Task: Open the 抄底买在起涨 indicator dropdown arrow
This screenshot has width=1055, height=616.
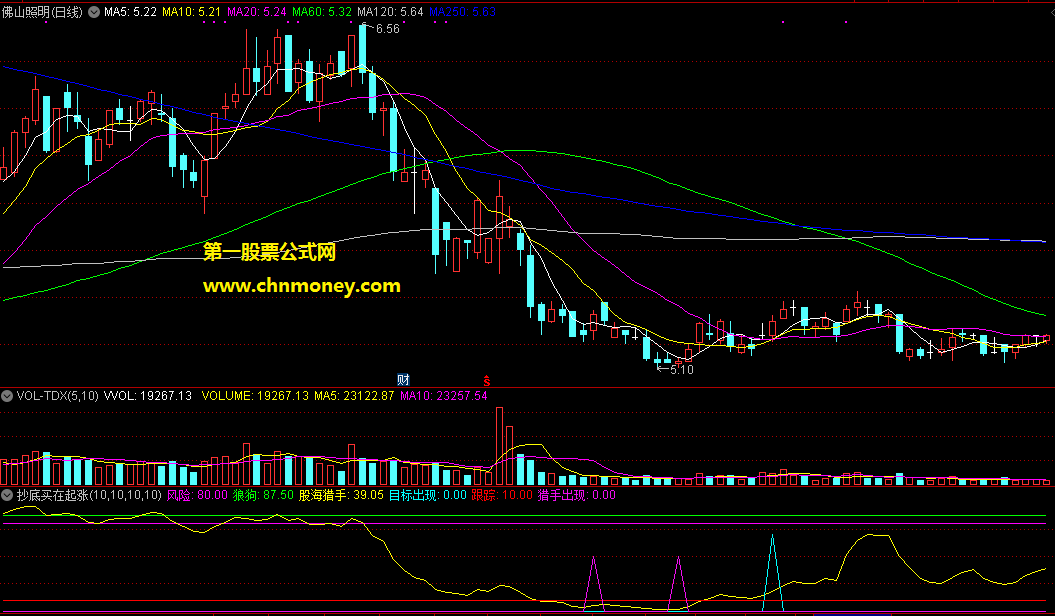Action: click(7, 495)
